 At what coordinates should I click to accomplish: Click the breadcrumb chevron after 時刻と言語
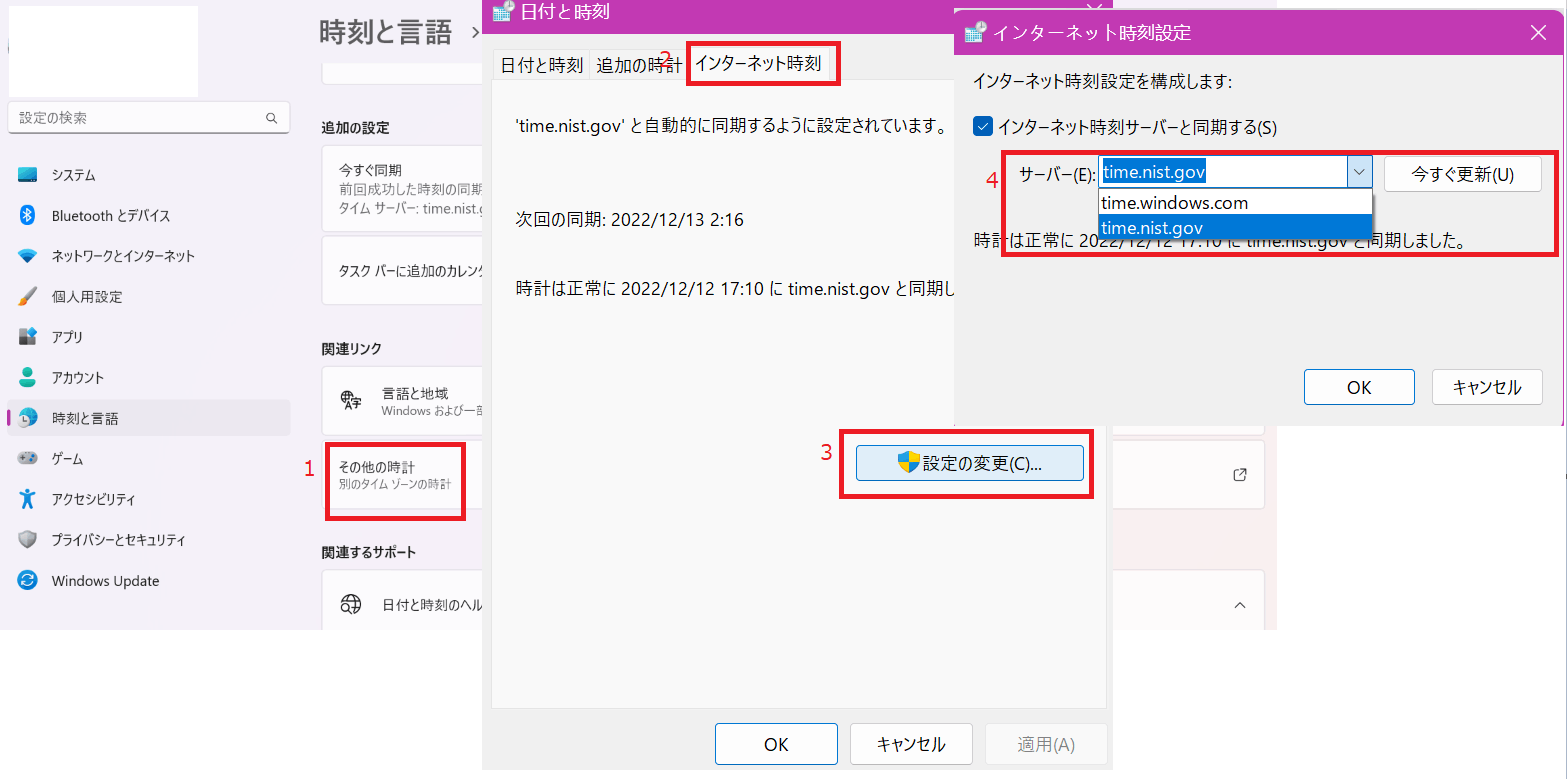[474, 34]
